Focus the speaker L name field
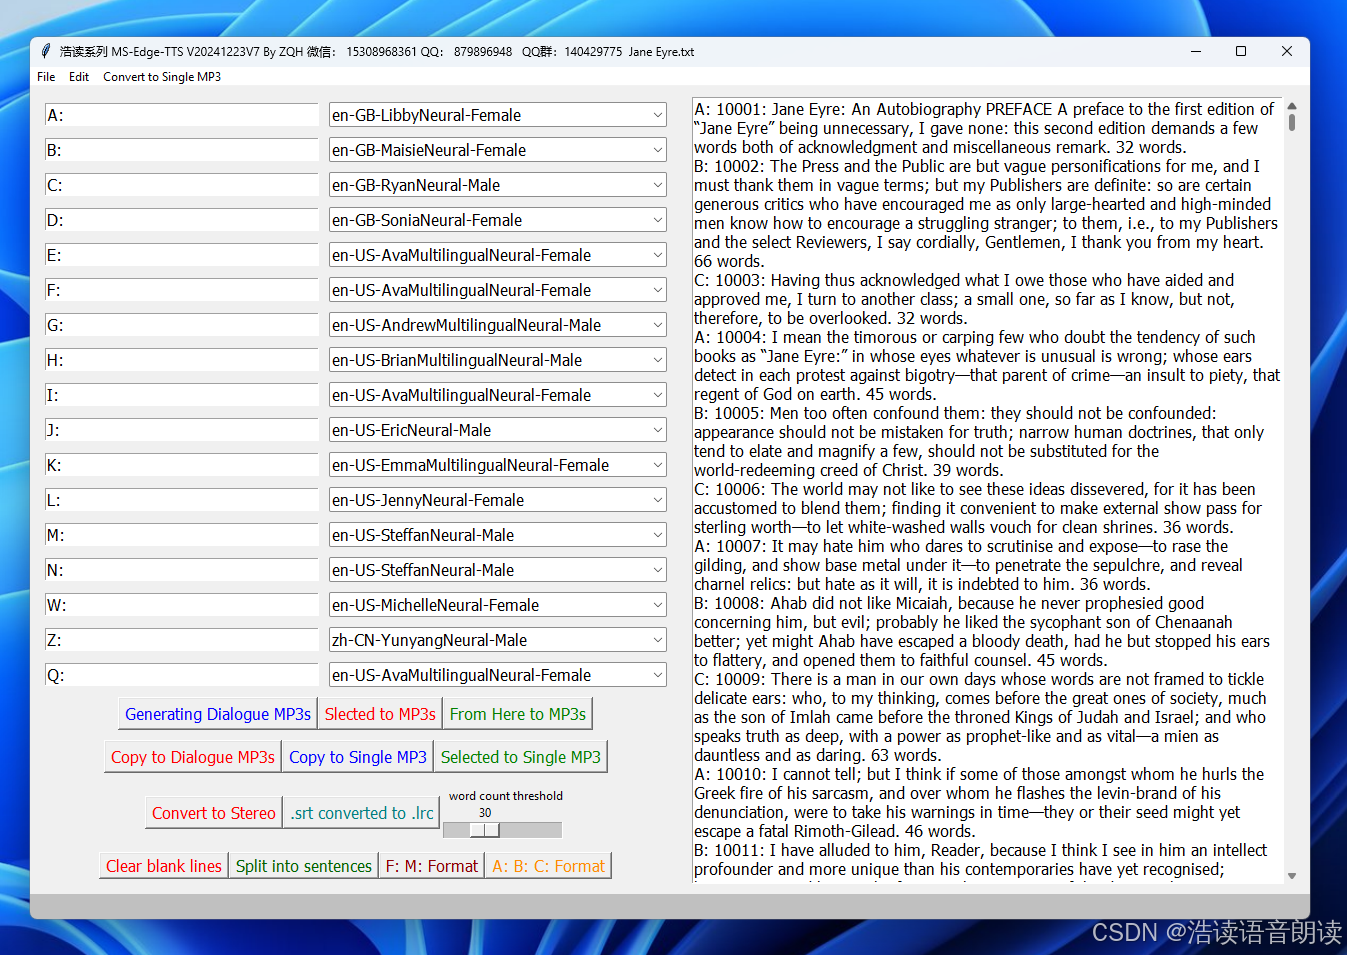This screenshot has width=1347, height=955. click(x=182, y=500)
